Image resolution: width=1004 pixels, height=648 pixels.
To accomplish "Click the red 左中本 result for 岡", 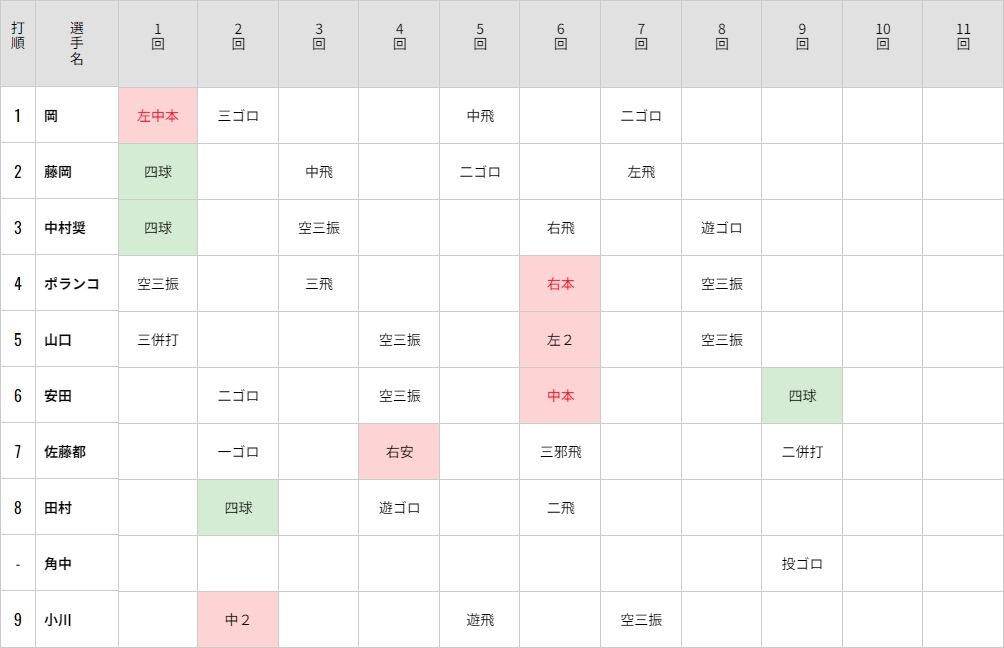I will (x=158, y=116).
